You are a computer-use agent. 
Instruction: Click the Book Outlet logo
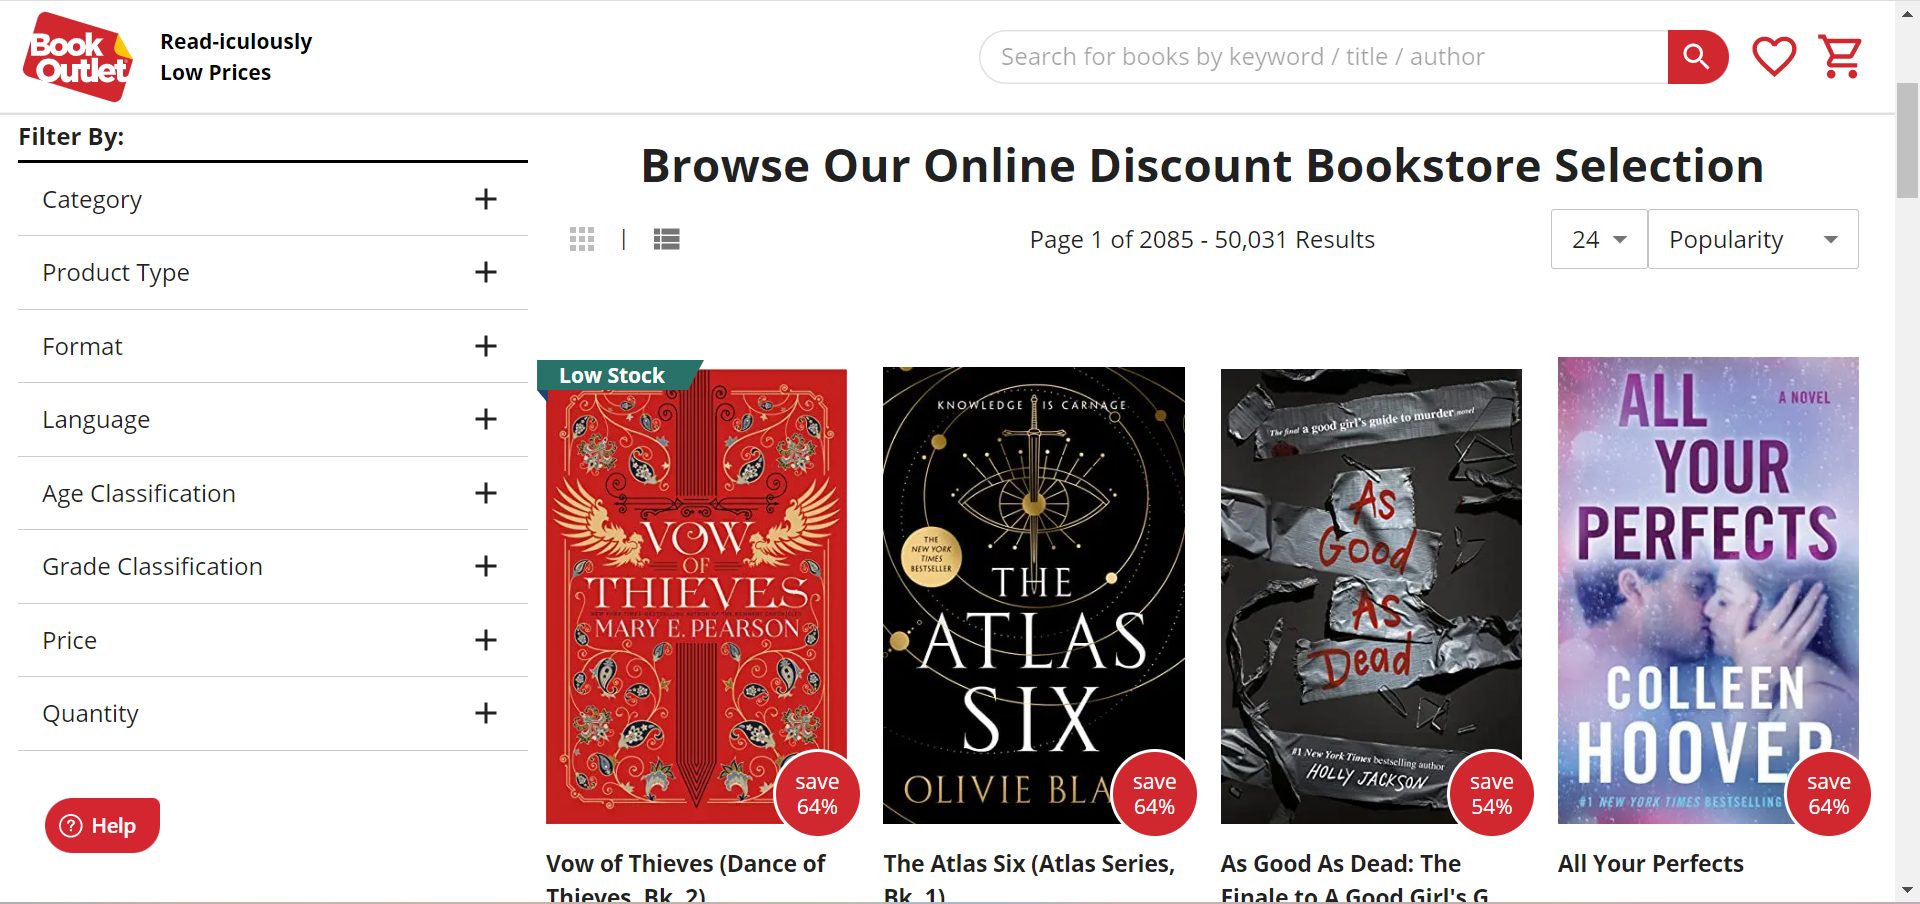coord(78,57)
